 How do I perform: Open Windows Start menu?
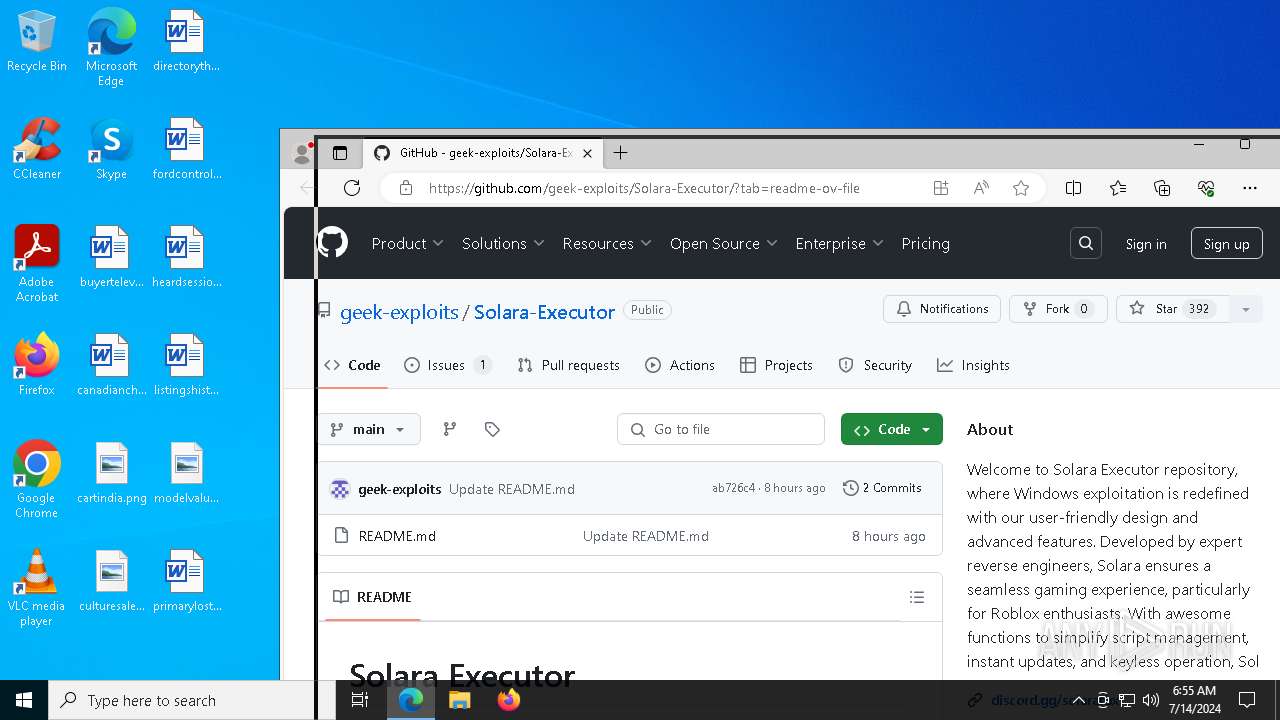[x=24, y=700]
